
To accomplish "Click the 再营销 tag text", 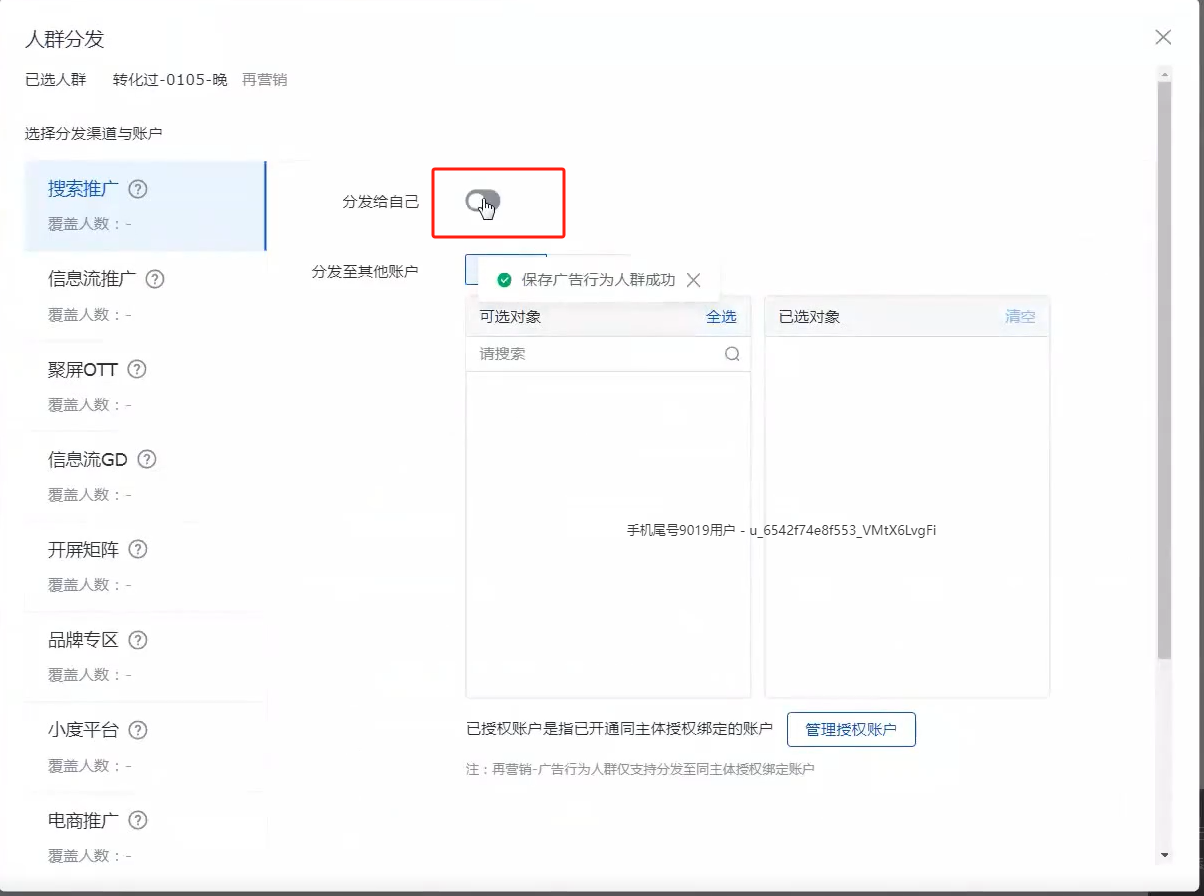I will pyautogui.click(x=265, y=80).
